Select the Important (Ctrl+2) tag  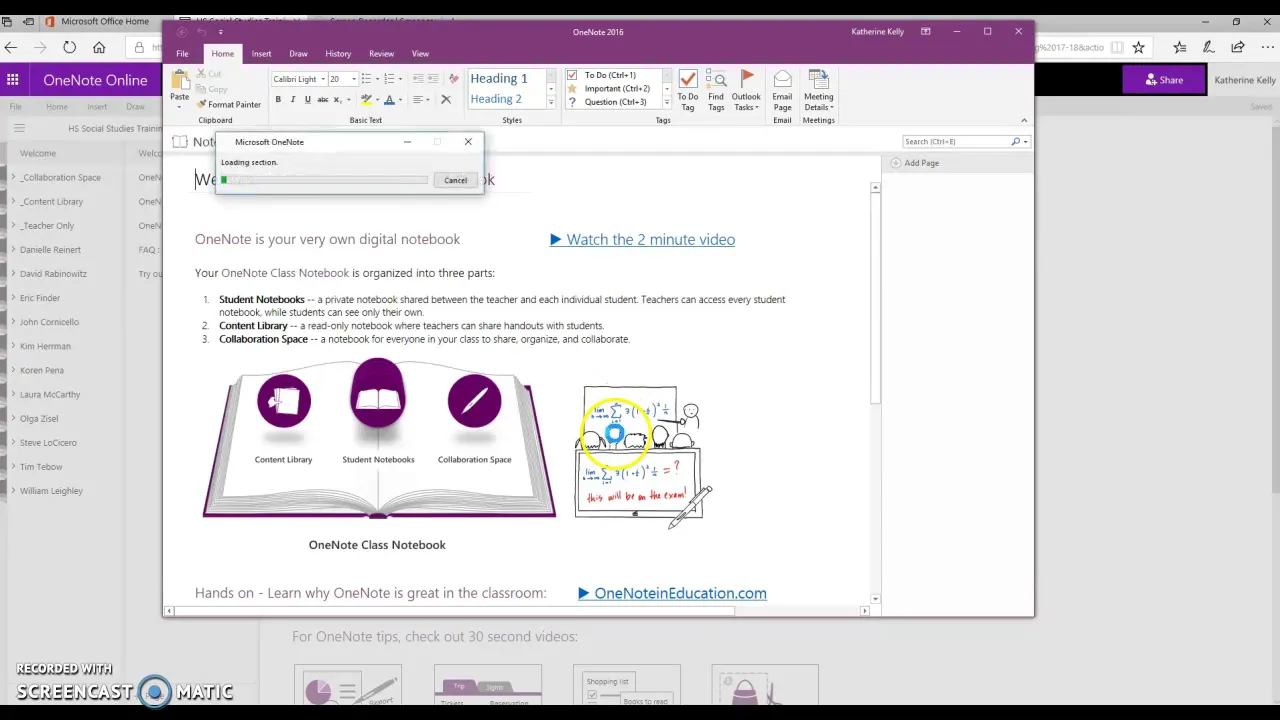610,88
